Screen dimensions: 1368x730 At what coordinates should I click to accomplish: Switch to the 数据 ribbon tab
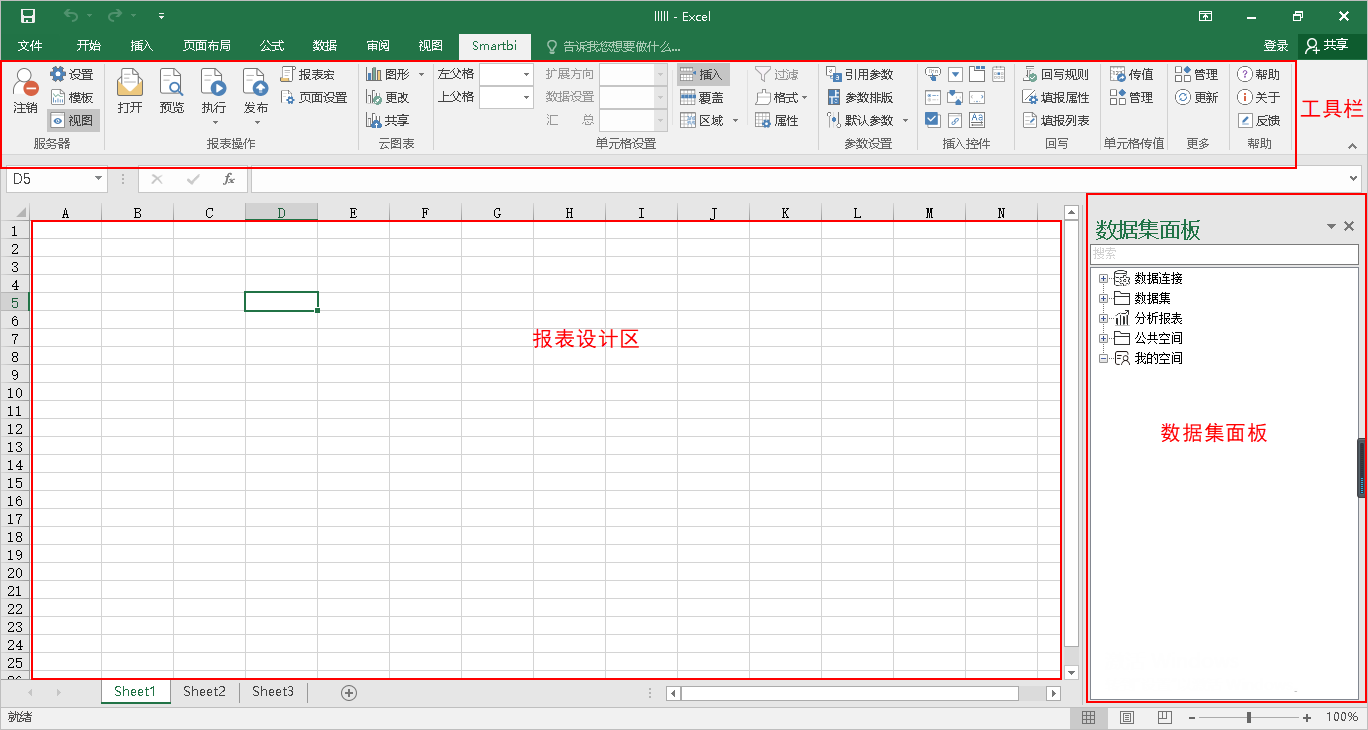[x=325, y=46]
